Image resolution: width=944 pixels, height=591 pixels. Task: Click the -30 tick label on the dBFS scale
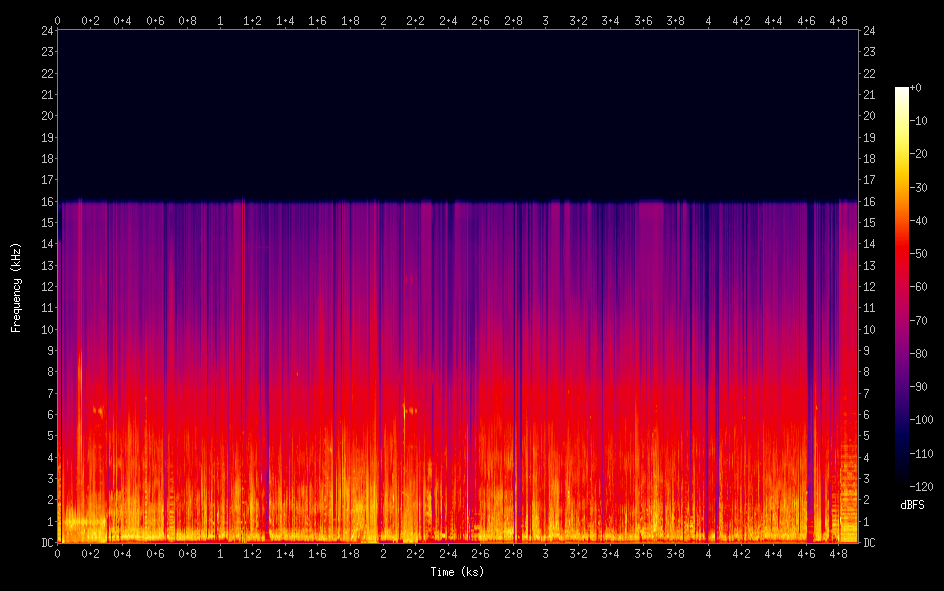click(919, 187)
